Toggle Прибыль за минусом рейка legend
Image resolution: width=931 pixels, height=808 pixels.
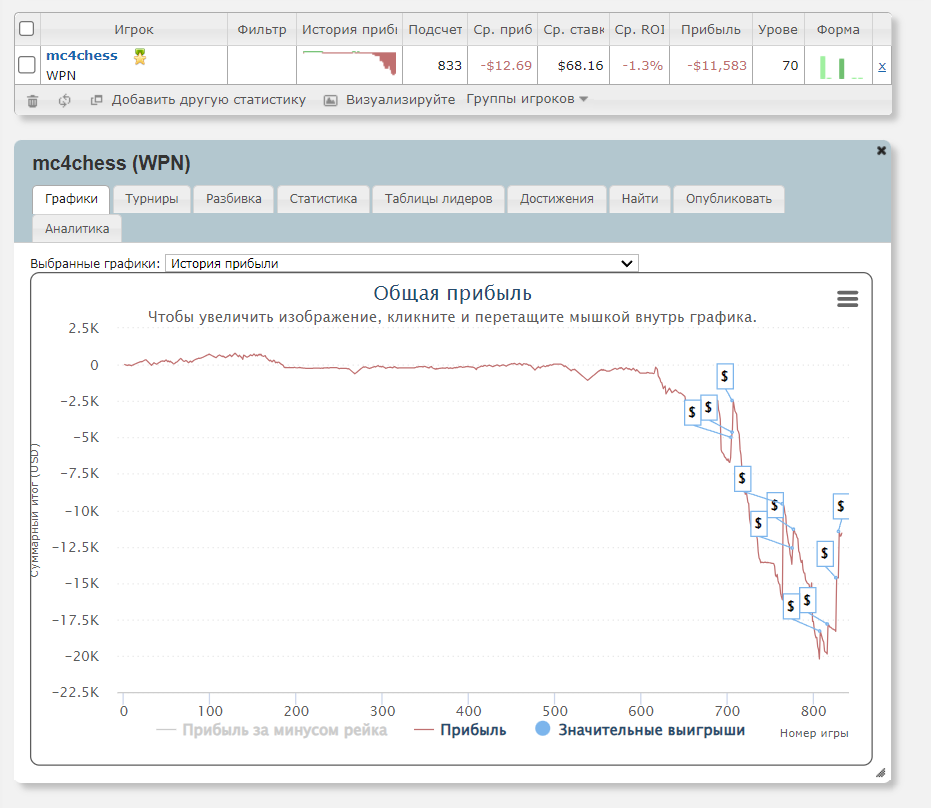[x=272, y=730]
